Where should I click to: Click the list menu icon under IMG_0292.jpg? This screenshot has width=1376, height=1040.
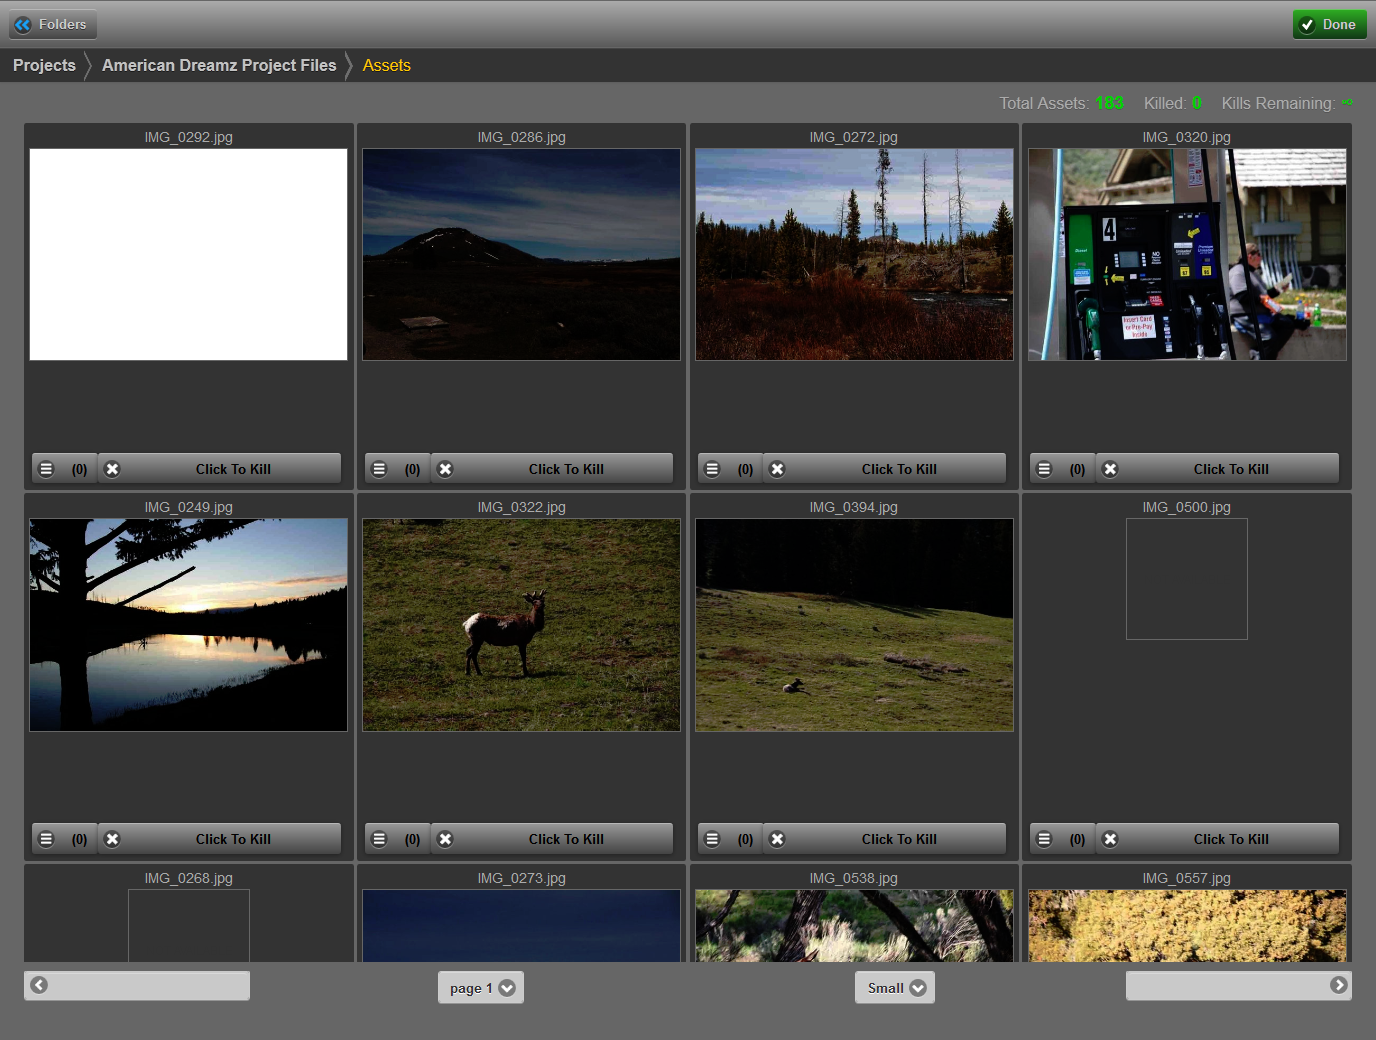(x=46, y=469)
